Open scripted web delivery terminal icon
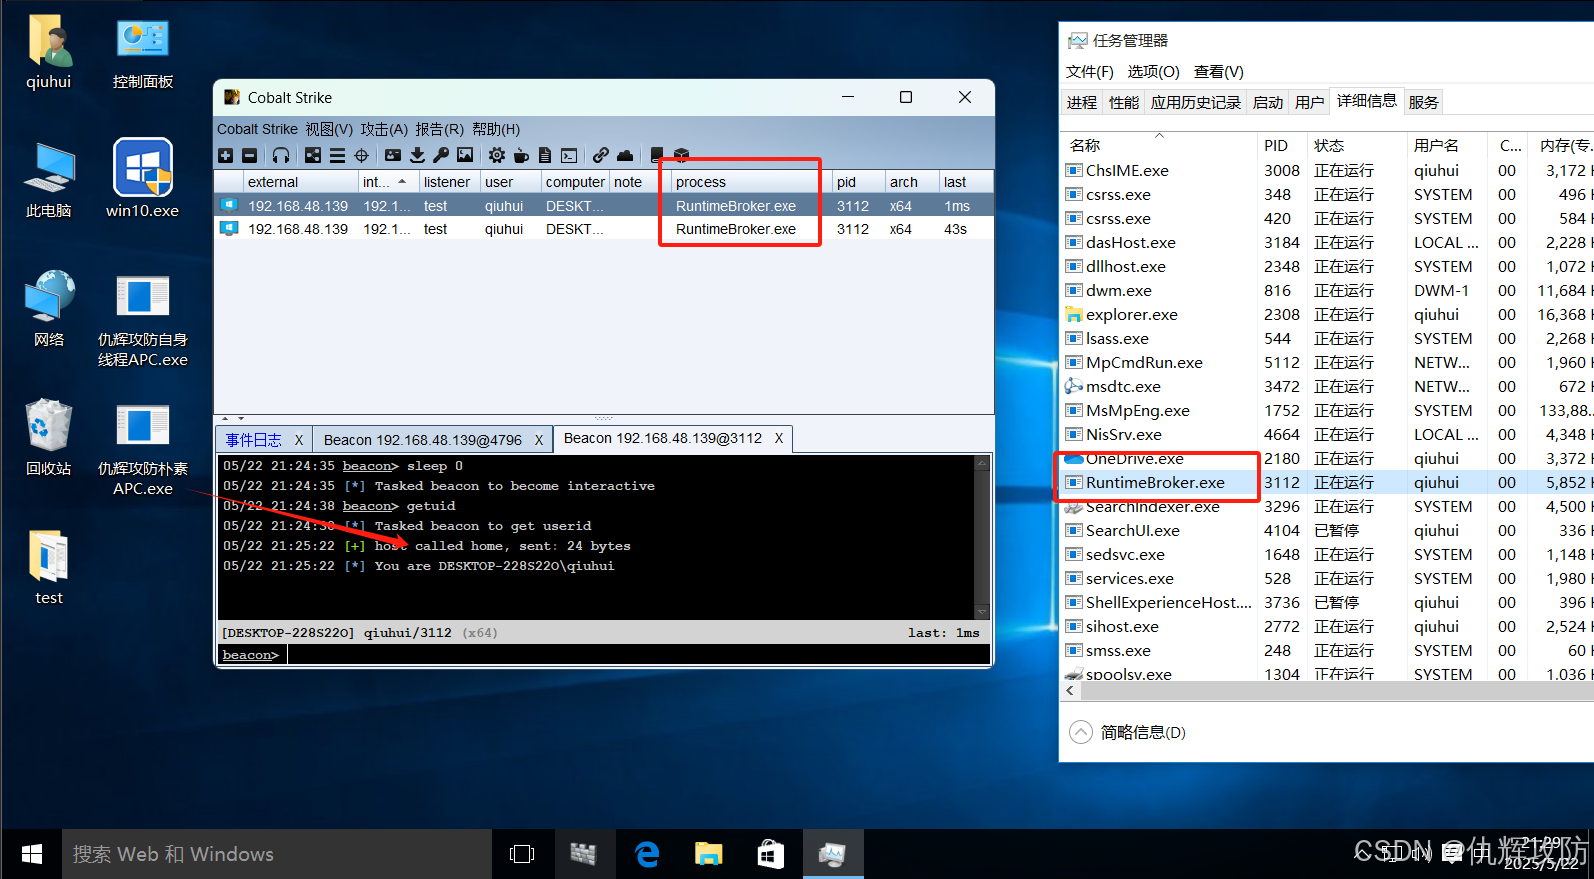This screenshot has width=1594, height=879. (569, 155)
